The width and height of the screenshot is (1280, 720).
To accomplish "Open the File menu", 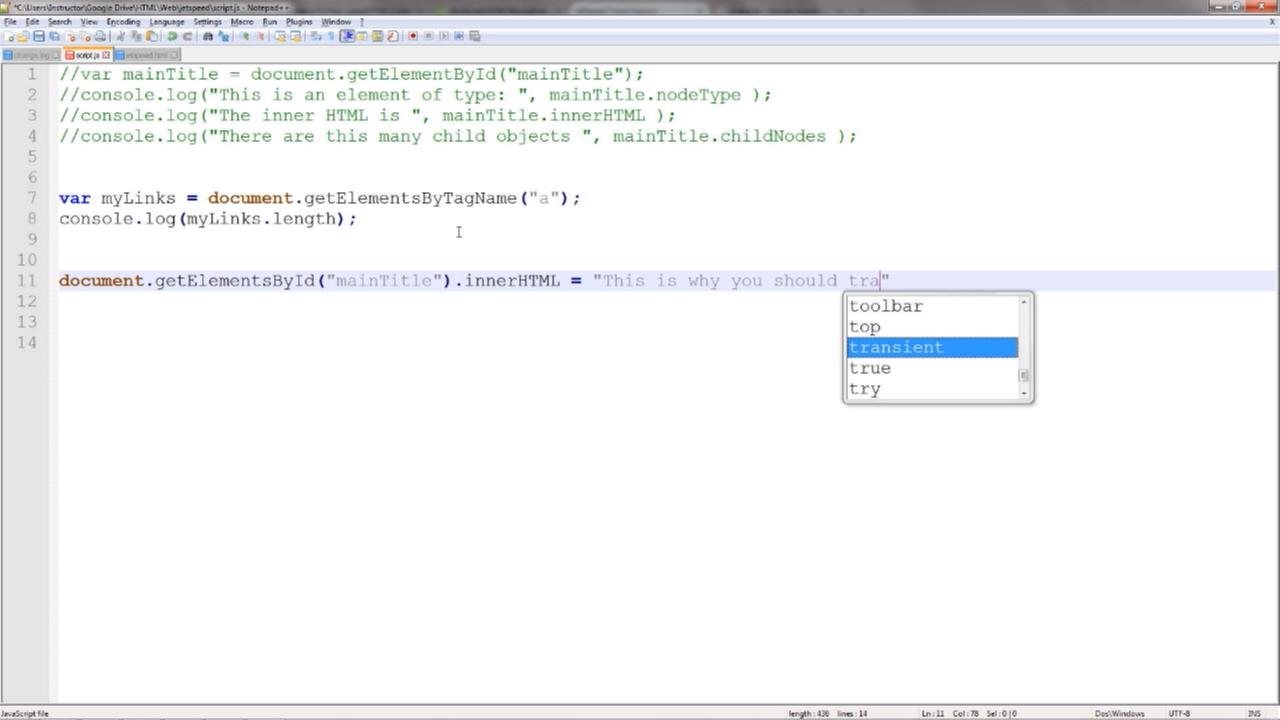I will point(10,21).
